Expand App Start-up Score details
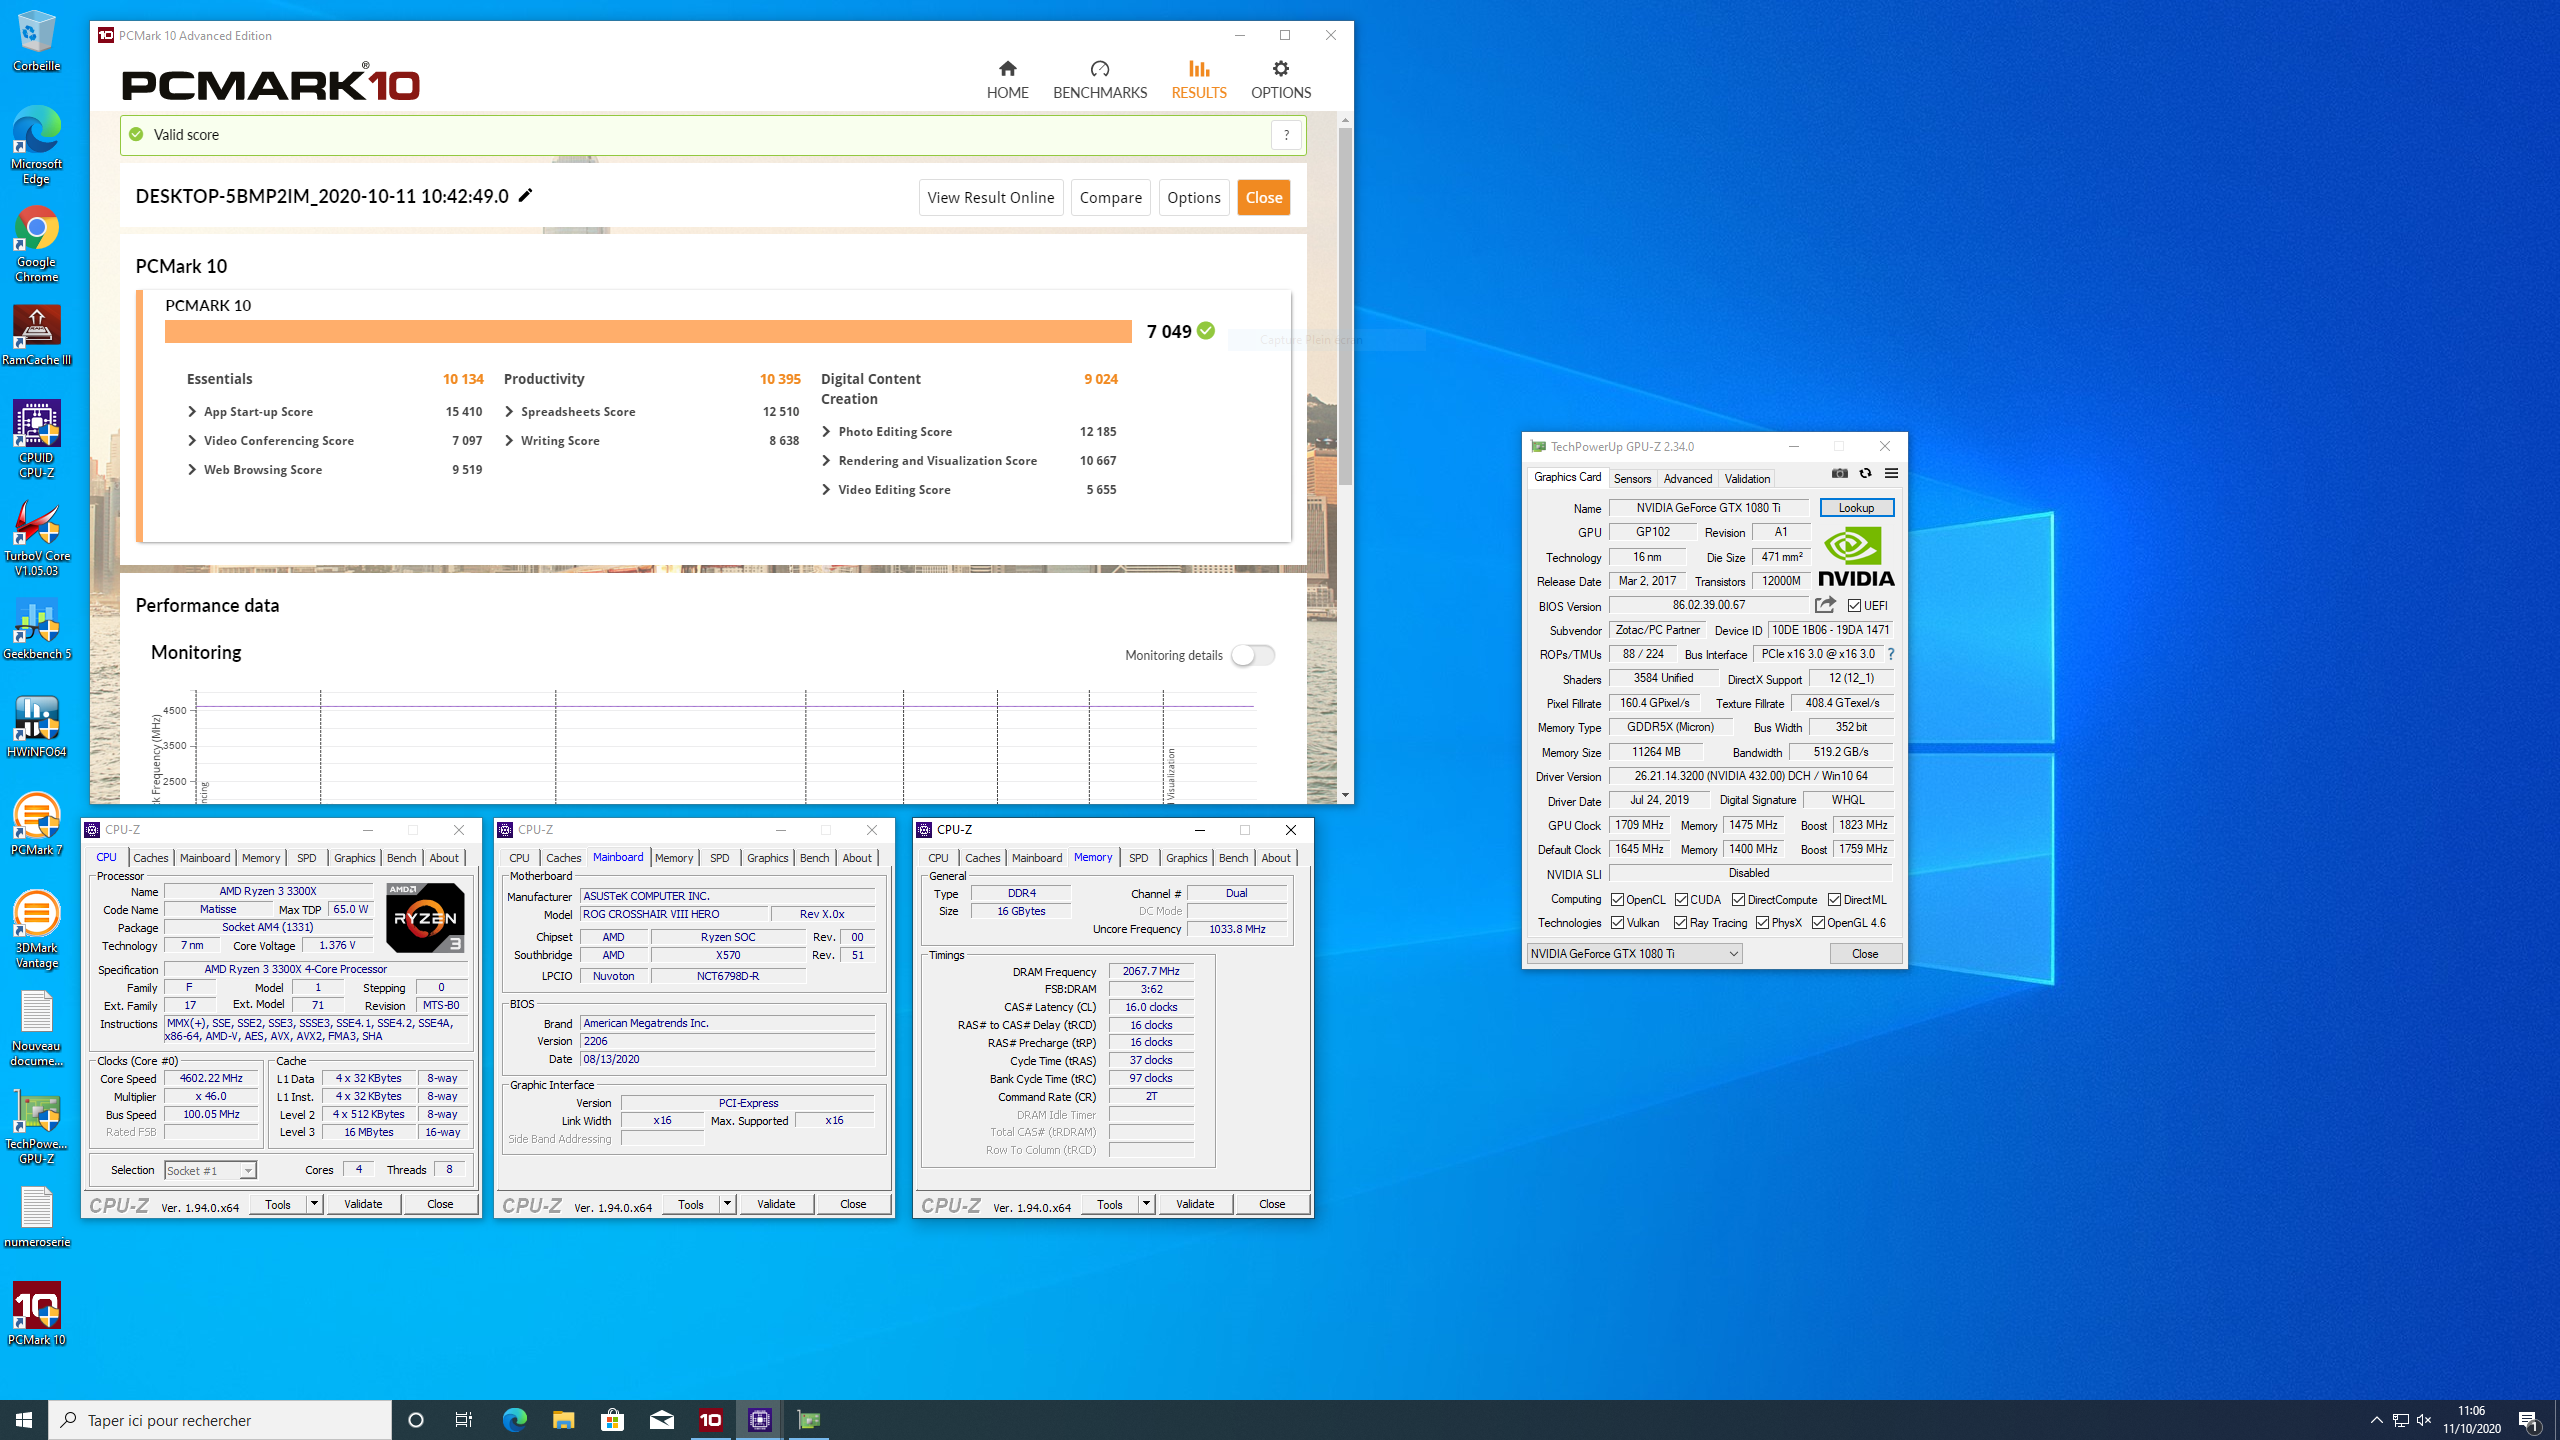The width and height of the screenshot is (2560, 1440). point(192,412)
